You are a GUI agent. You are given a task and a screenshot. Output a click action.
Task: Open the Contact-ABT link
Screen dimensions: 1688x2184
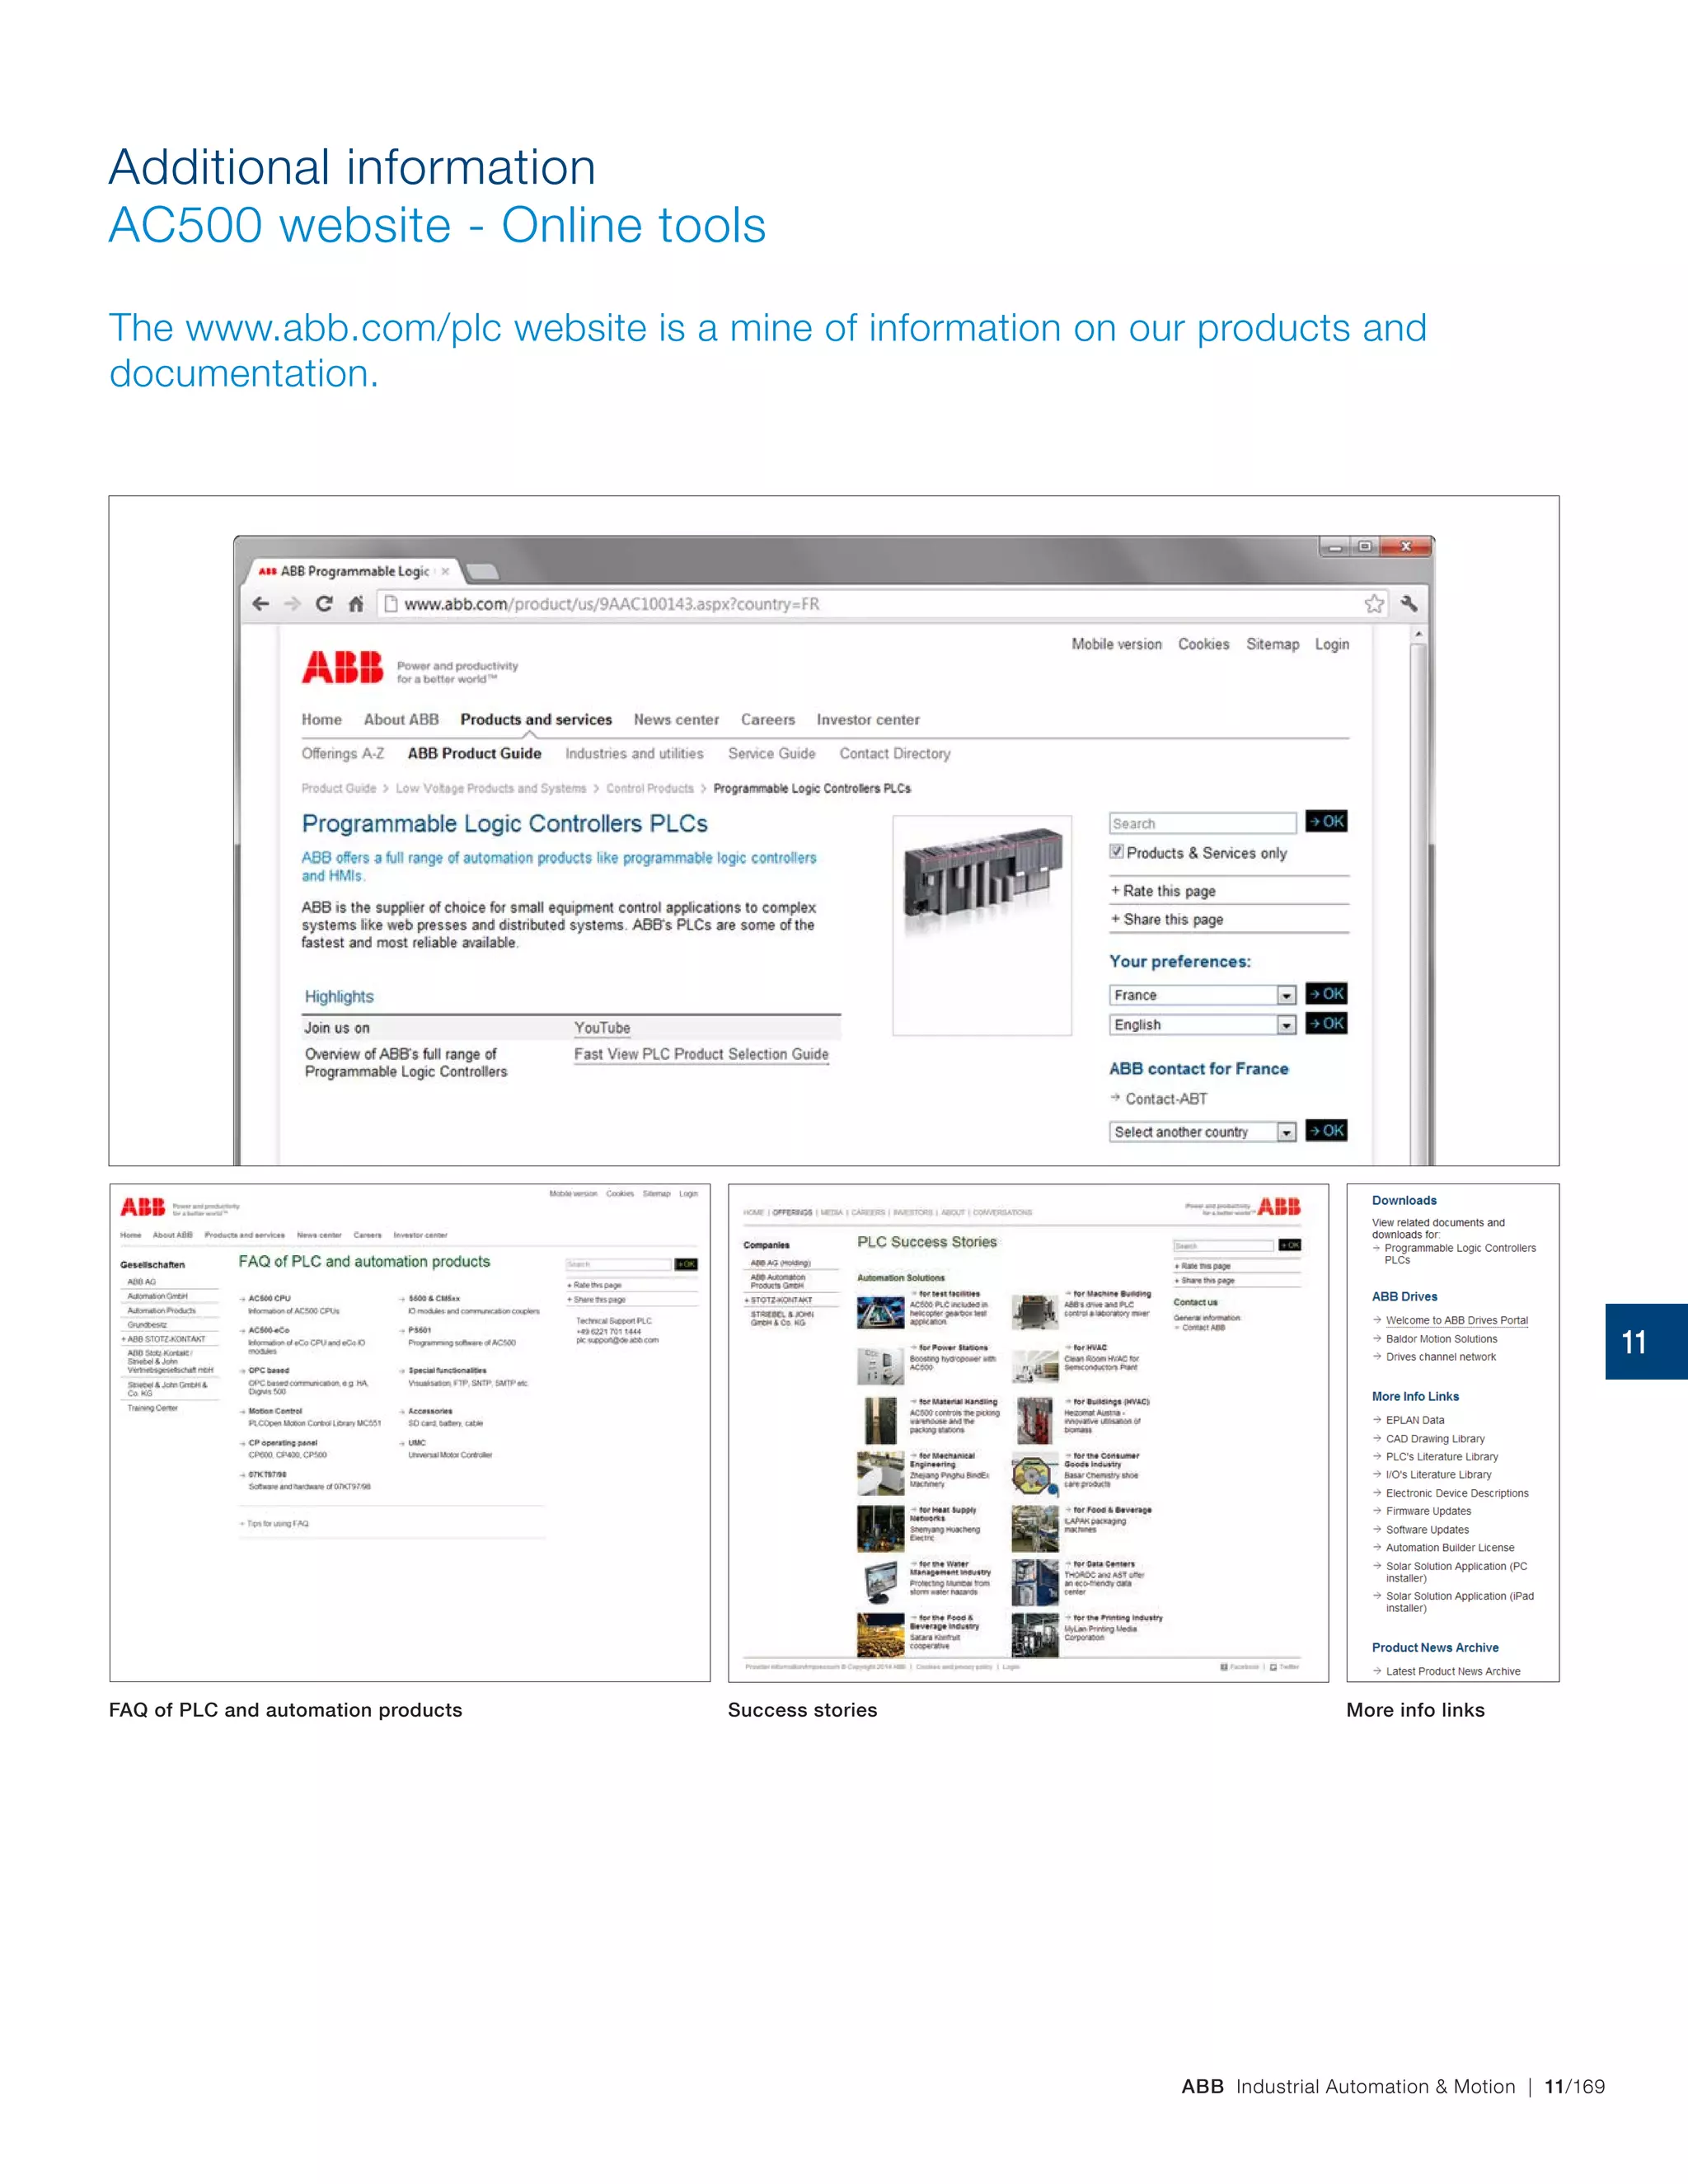click(x=1166, y=1099)
